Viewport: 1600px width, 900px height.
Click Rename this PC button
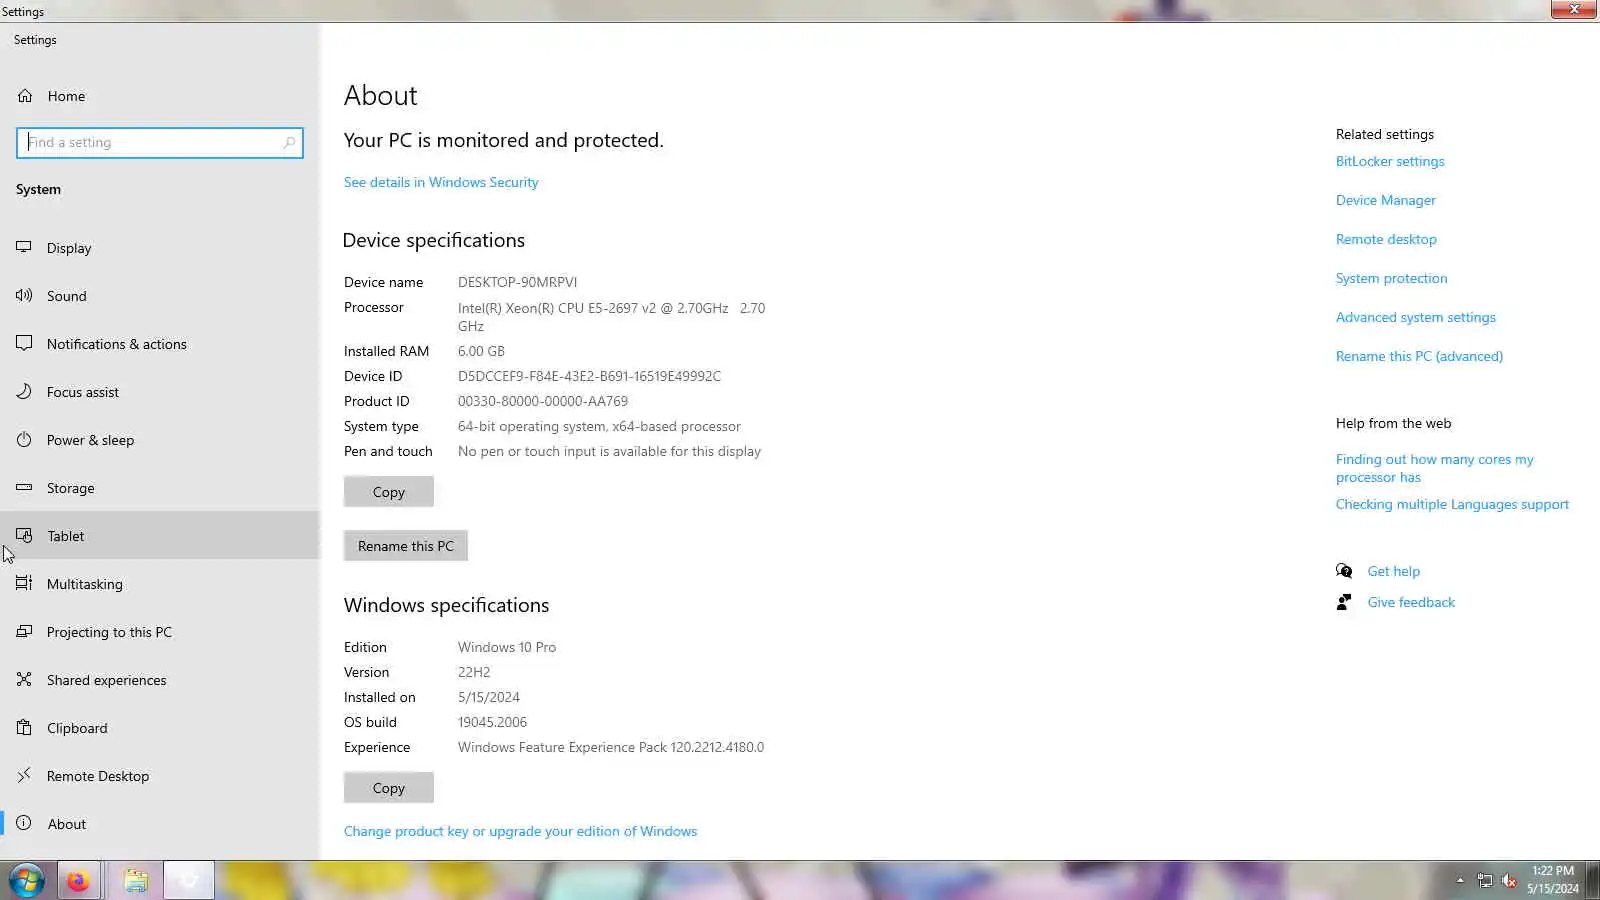click(406, 546)
